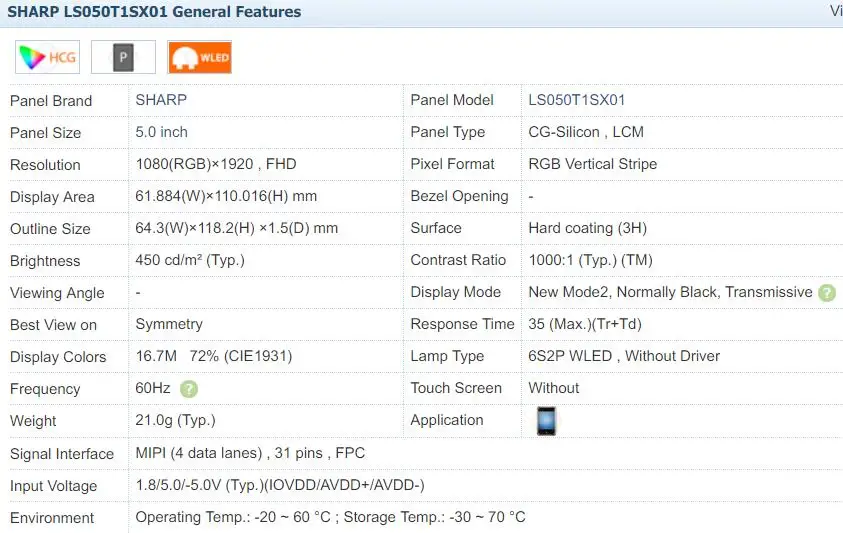Select the RGB Vertical Stripe value
843x533 pixels.
coord(593,164)
